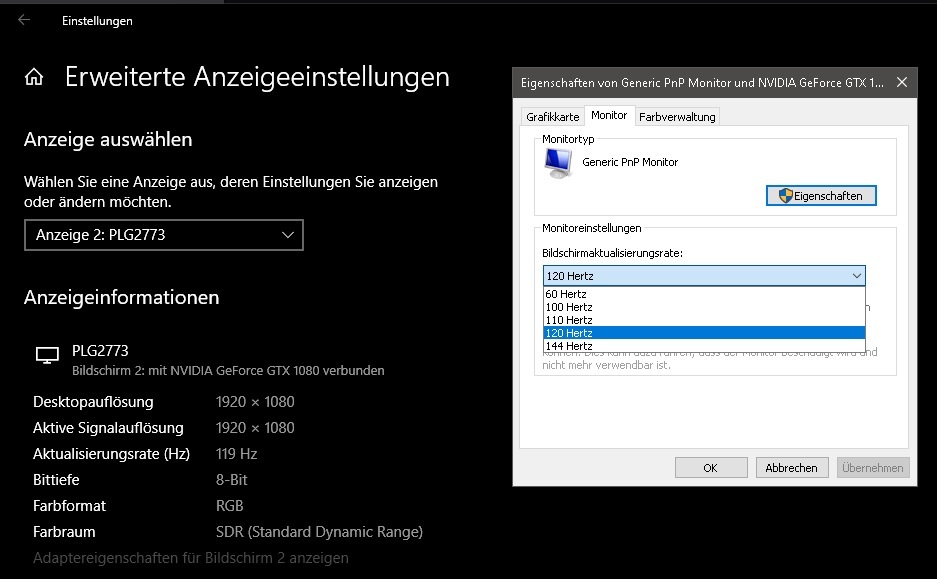Click the SDR (Standard Dynamic Range) value
Screen dimensions: 937x579
pos(319,532)
